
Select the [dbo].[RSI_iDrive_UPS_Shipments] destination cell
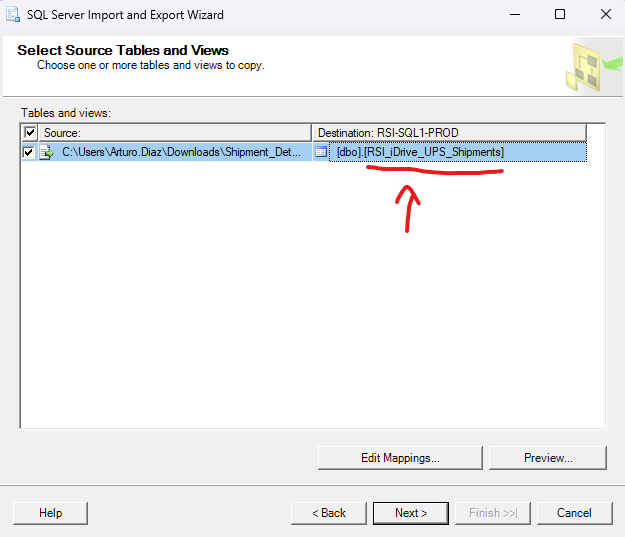click(420, 152)
